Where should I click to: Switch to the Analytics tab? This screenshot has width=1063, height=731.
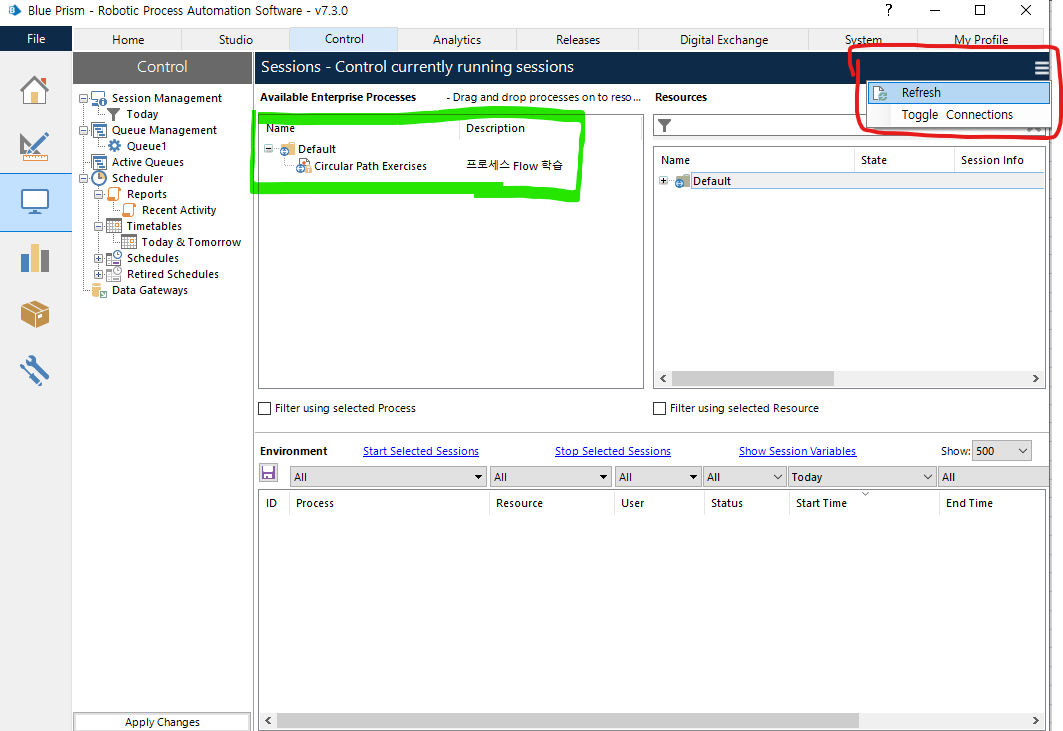click(x=457, y=39)
